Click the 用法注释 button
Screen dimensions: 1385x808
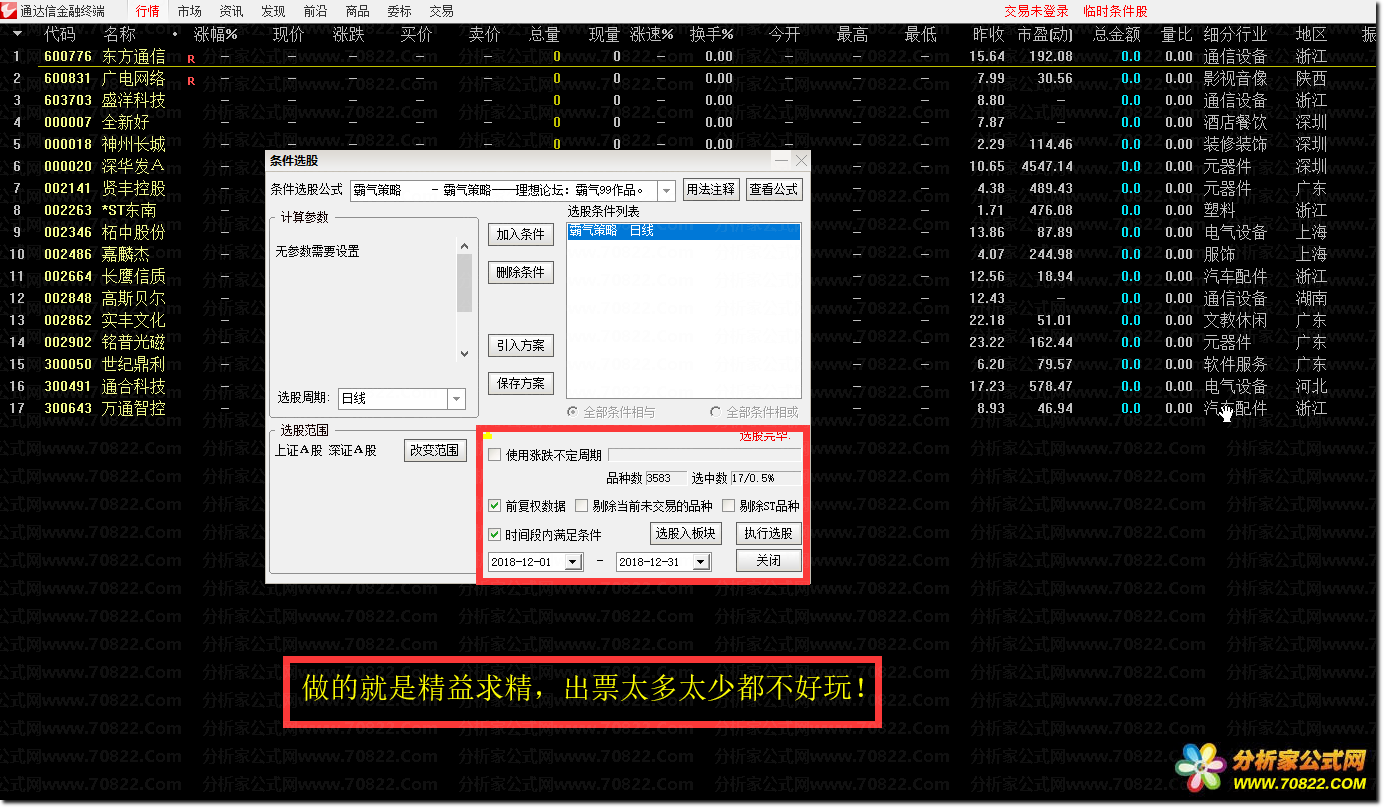tap(711, 189)
